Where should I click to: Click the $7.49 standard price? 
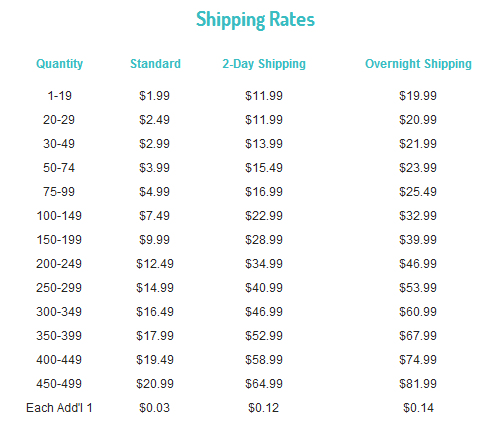pyautogui.click(x=154, y=216)
